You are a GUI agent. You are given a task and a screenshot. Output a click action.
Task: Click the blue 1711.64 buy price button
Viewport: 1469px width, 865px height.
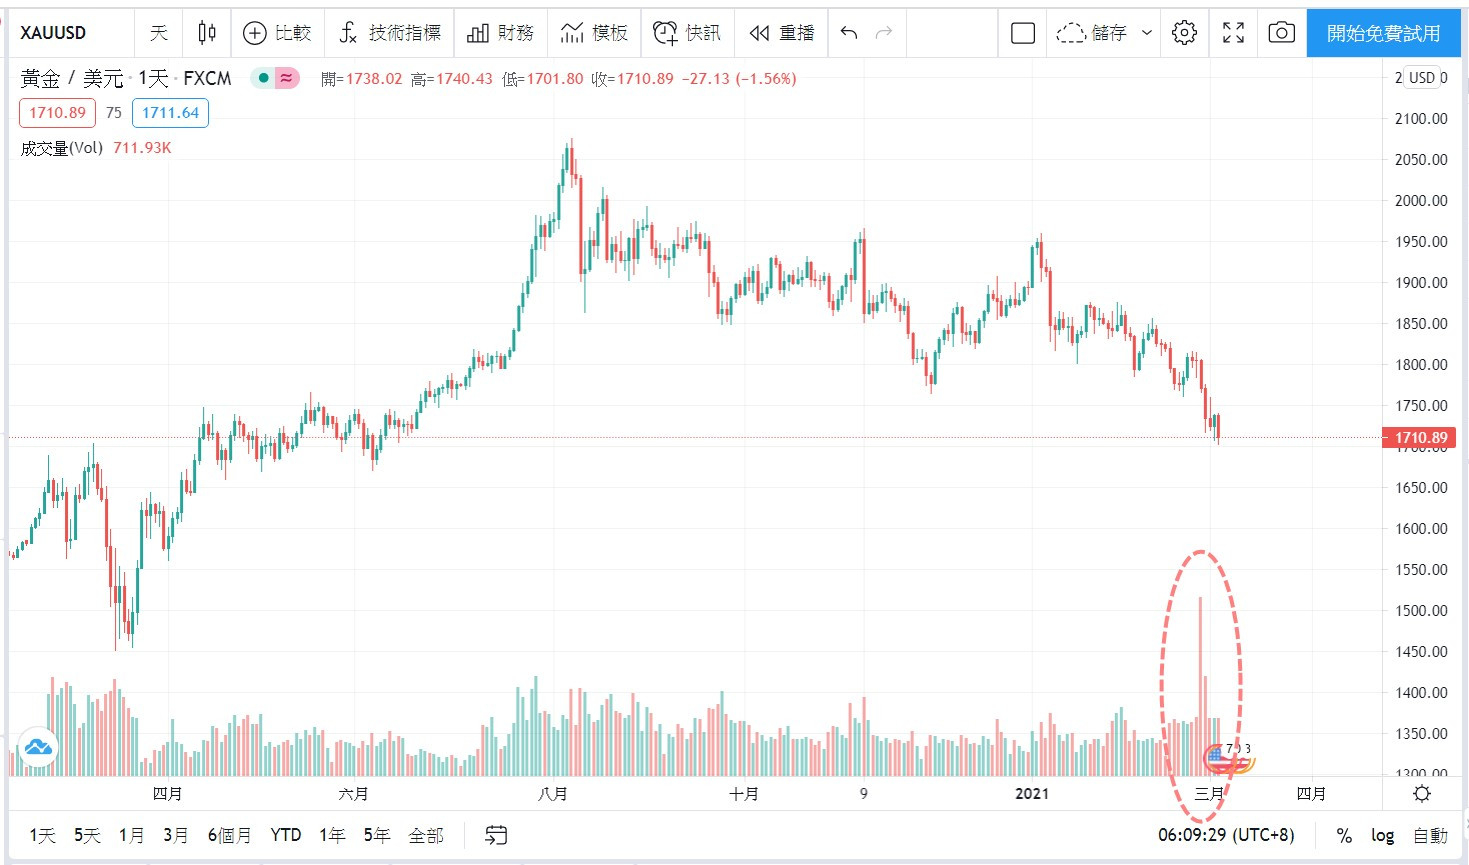(170, 113)
